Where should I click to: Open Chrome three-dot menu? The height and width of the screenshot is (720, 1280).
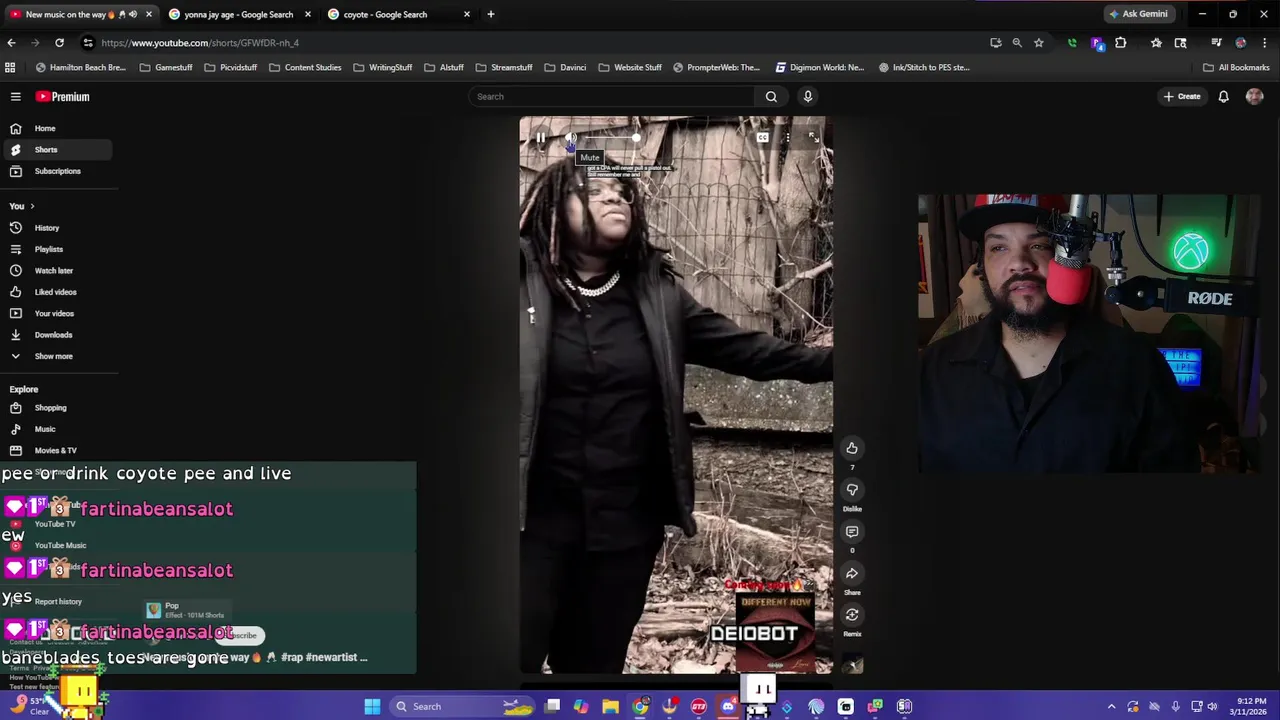1264,43
